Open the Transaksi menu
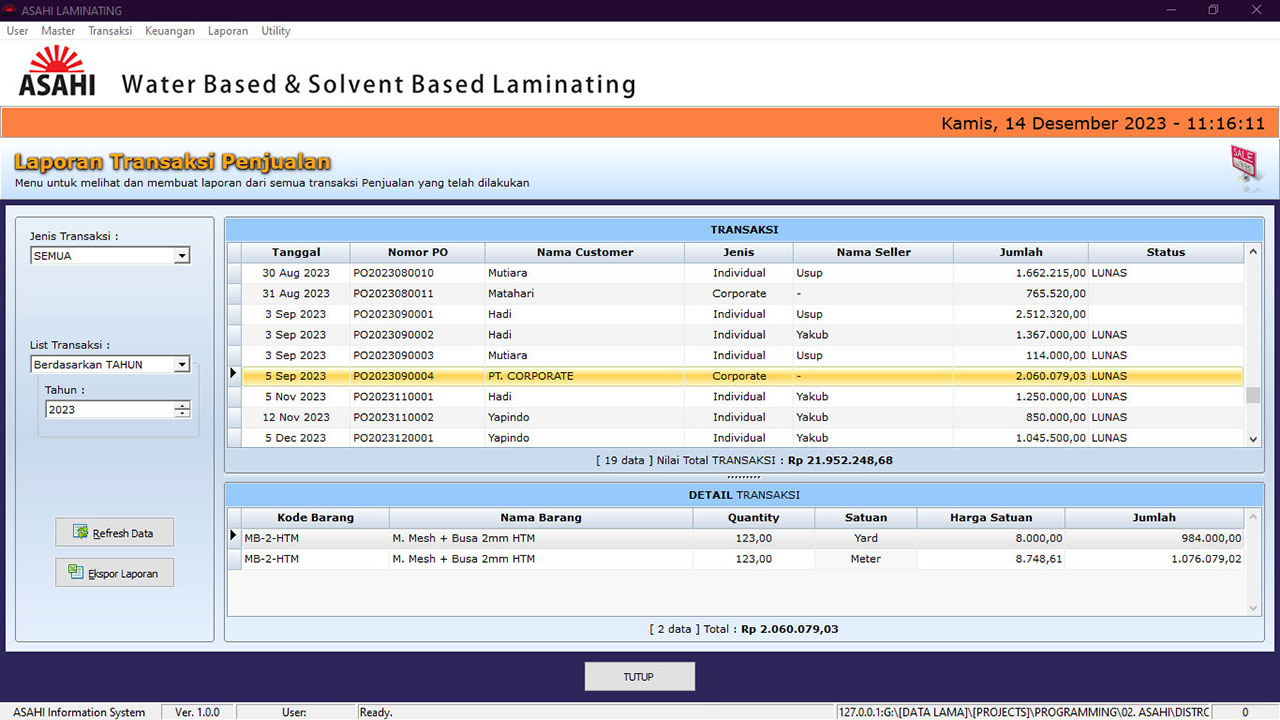The height and width of the screenshot is (720, 1280). 110,31
